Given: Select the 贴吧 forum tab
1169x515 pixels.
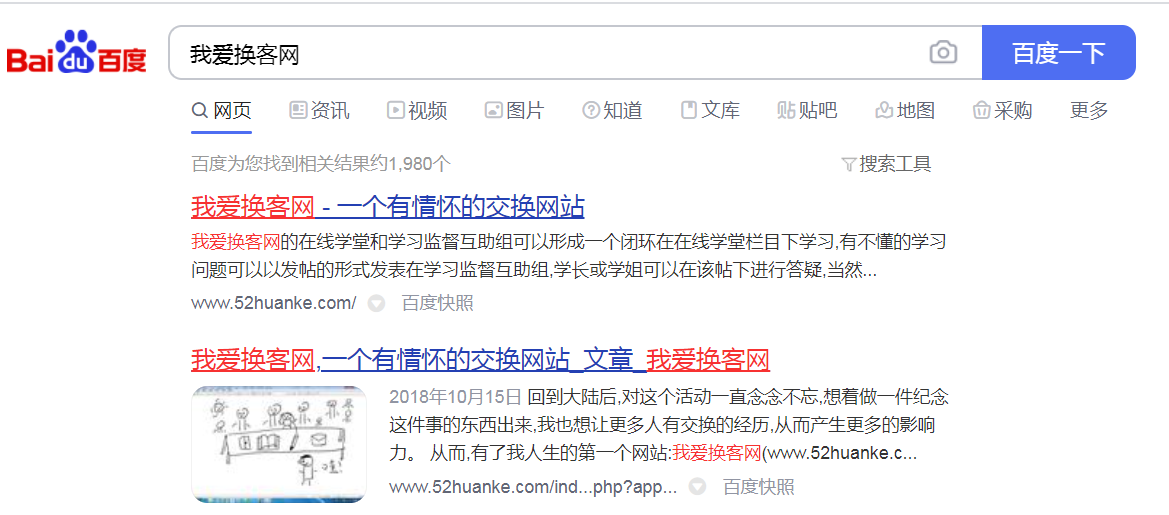Looking at the screenshot, I should point(807,111).
